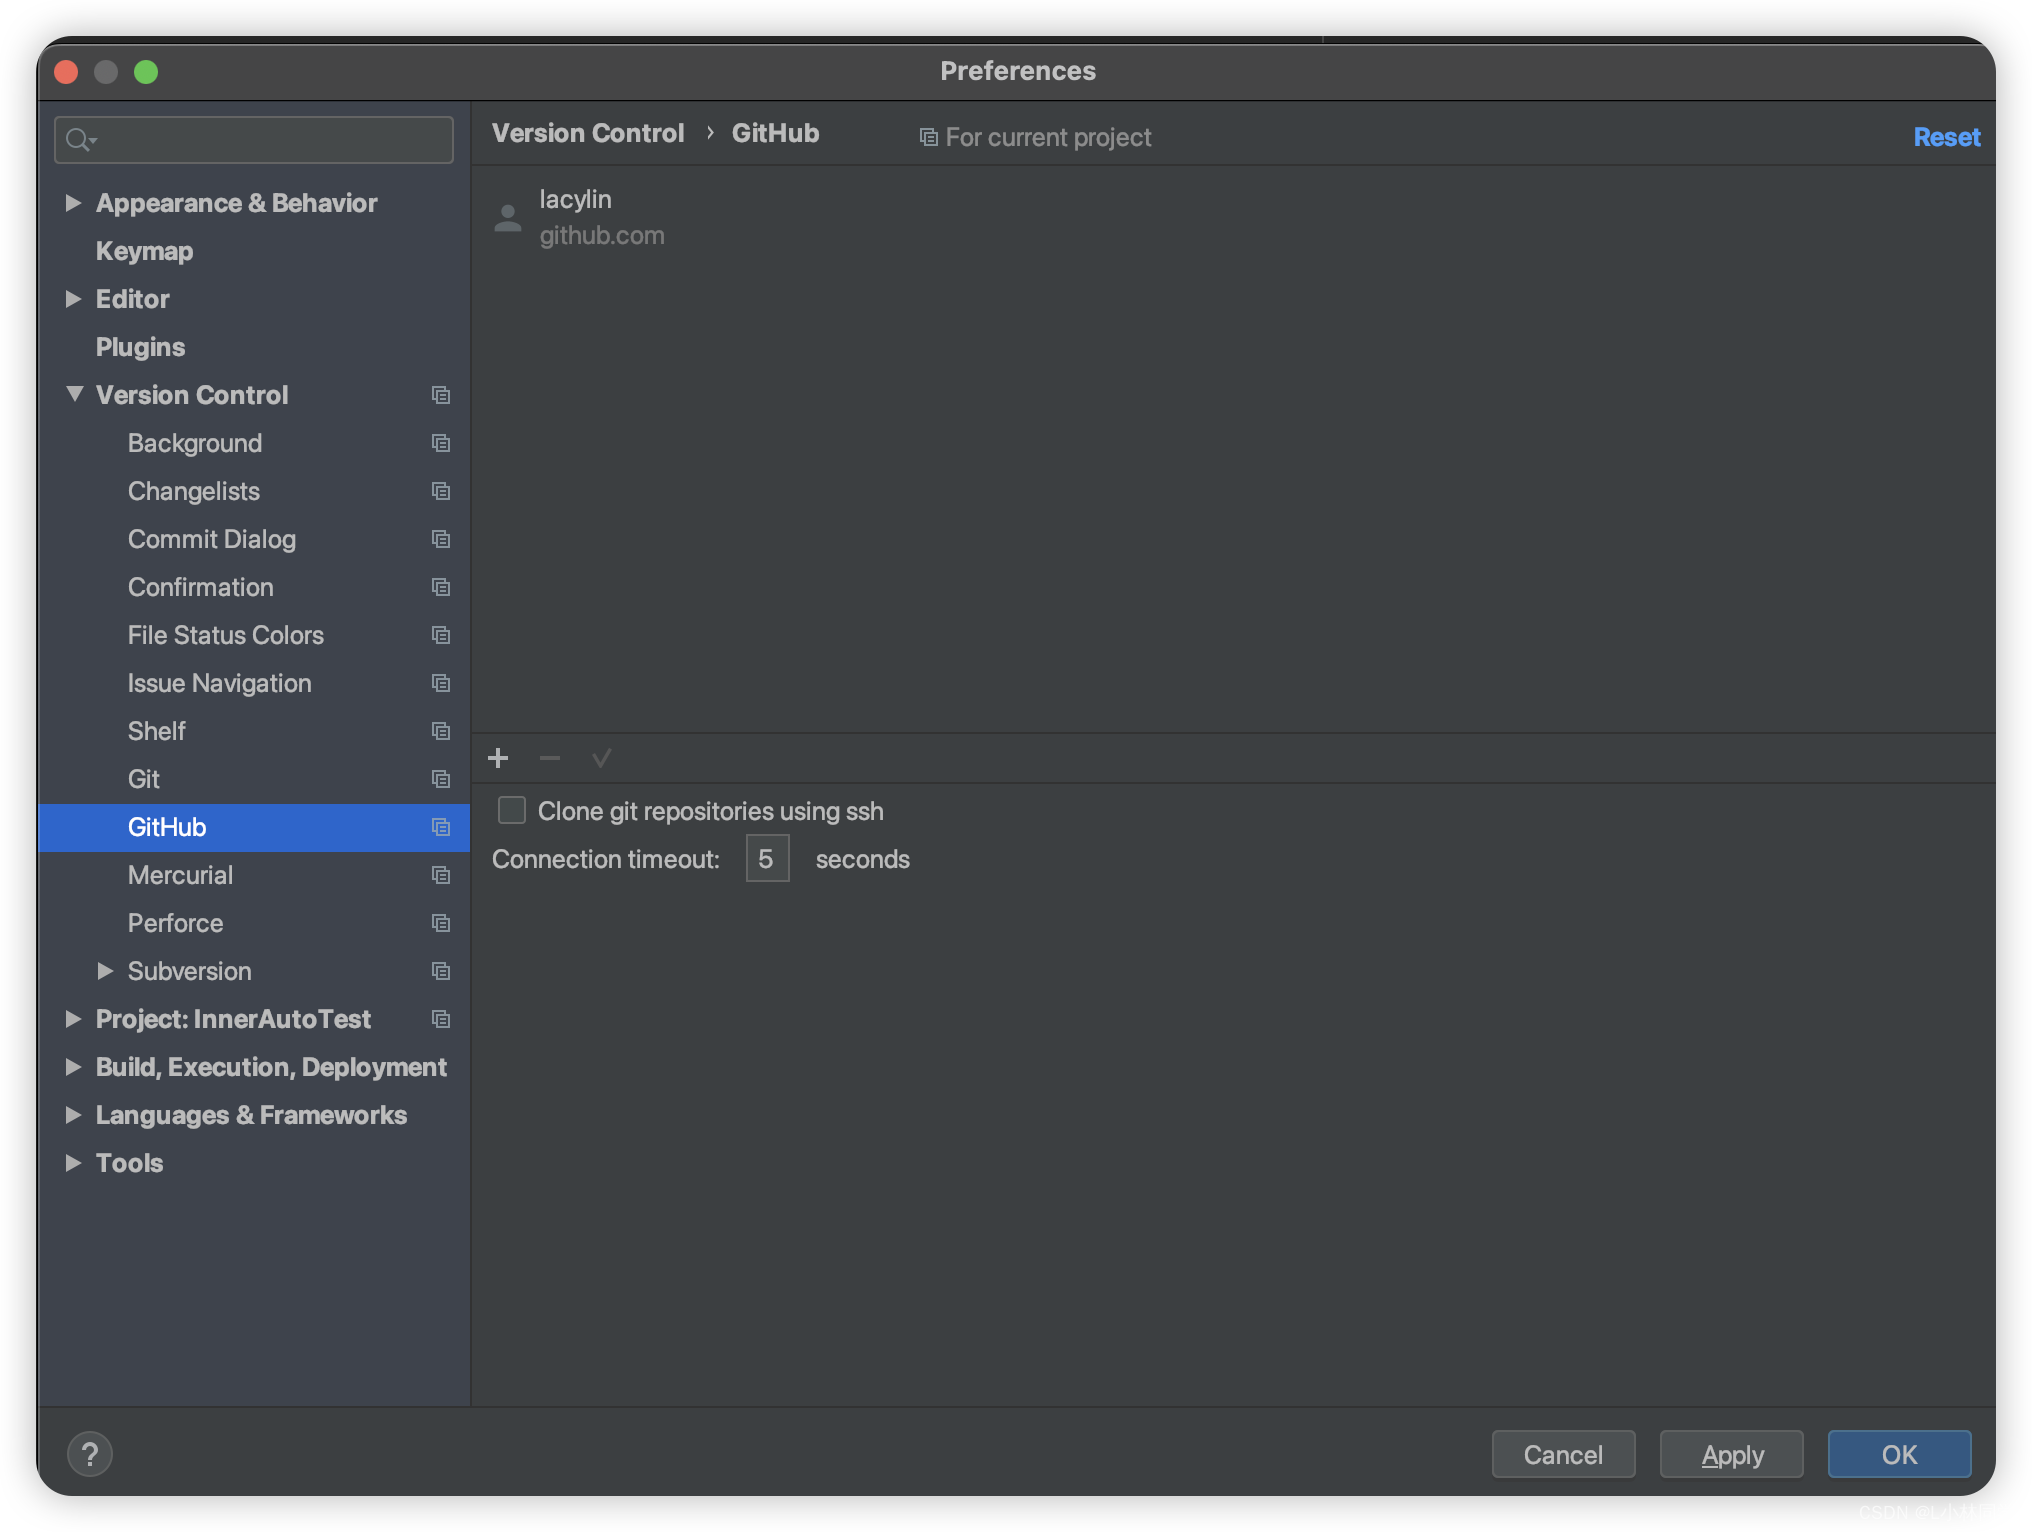Click project-level icon next to Shelf
Image resolution: width=2032 pixels, height=1532 pixels.
[x=441, y=731]
